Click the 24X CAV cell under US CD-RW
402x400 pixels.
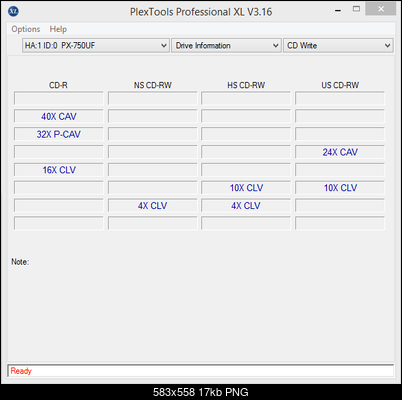point(340,152)
